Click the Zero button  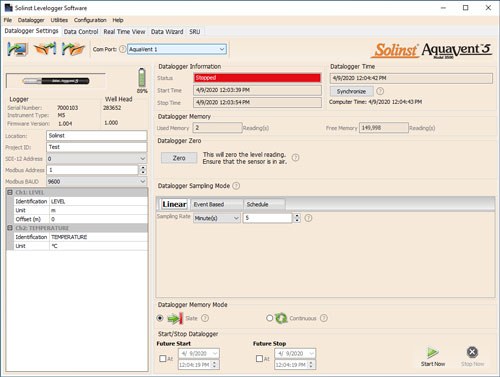point(179,158)
